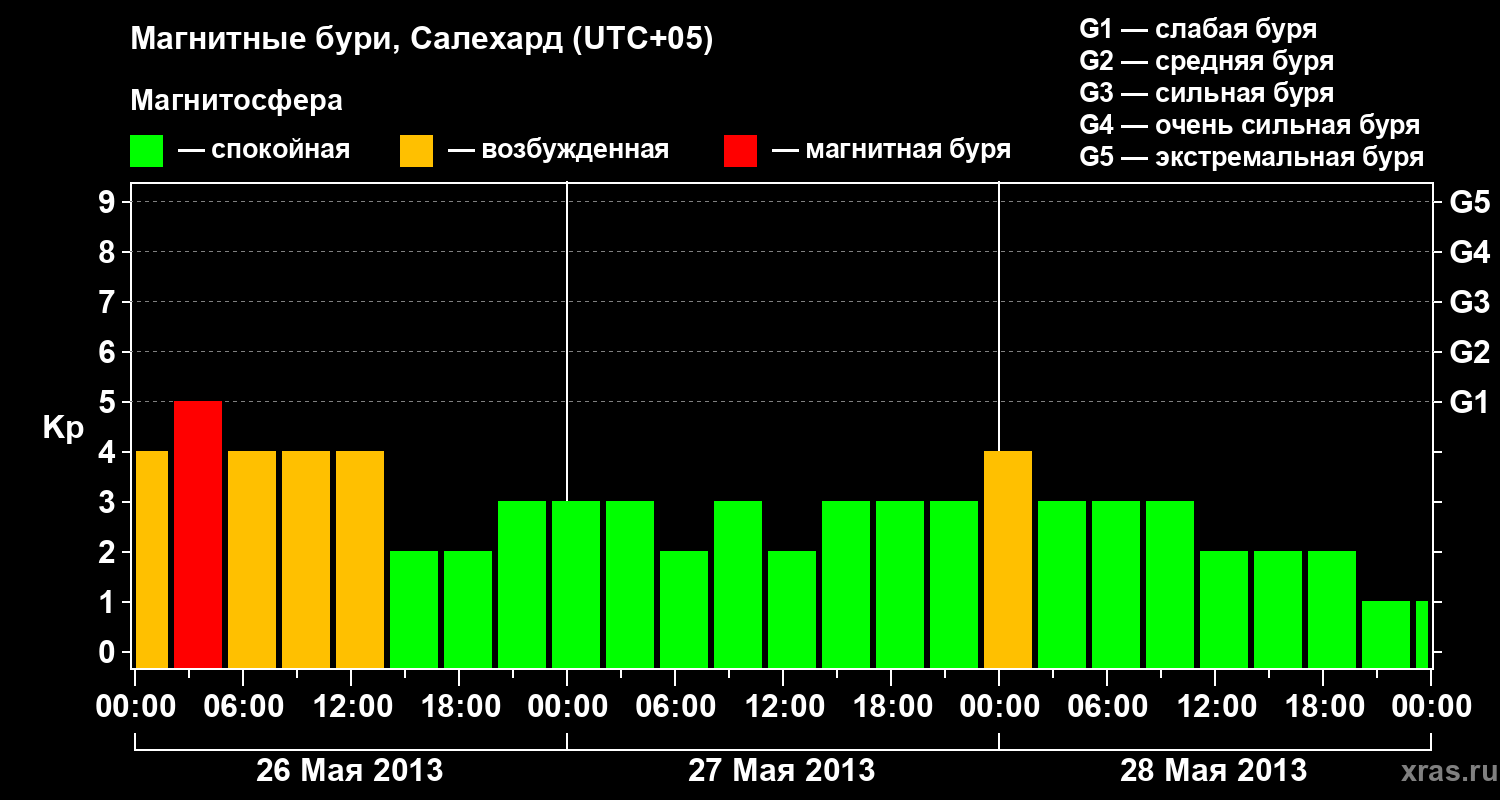Click the '3' value on Kp axis
This screenshot has width=1500, height=800.
(x=109, y=502)
